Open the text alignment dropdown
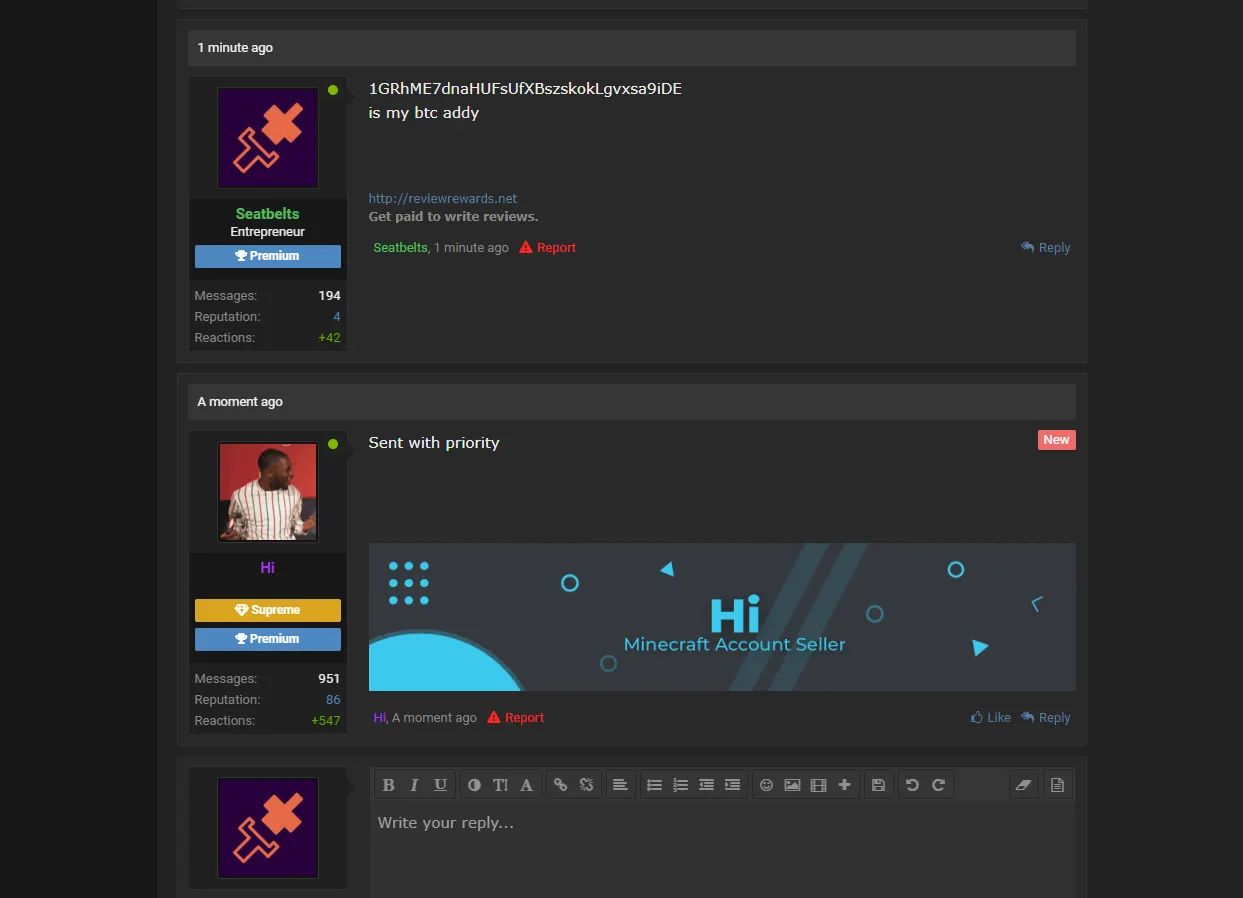The image size is (1243, 898). point(620,785)
